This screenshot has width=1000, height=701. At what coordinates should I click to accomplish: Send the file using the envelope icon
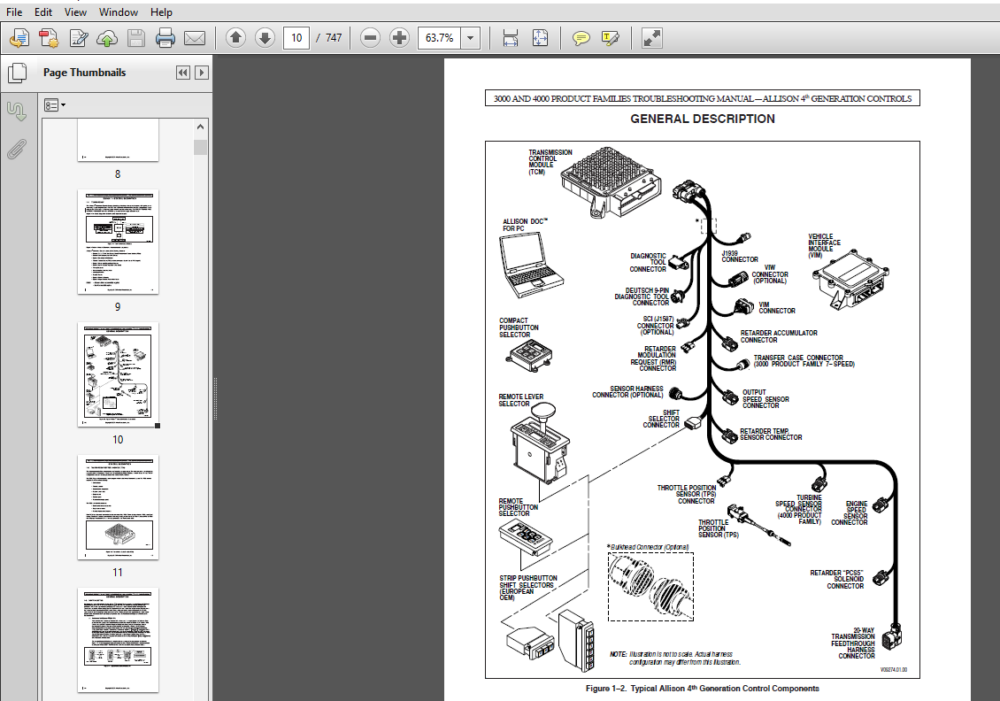point(195,38)
